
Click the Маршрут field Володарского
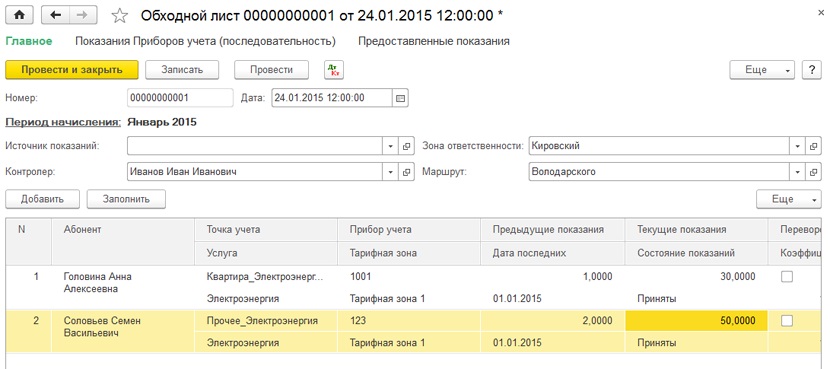[659, 172]
